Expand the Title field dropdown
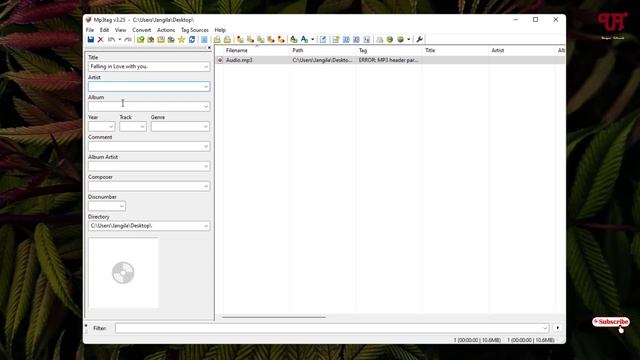This screenshot has height=360, width=640. pyautogui.click(x=206, y=67)
